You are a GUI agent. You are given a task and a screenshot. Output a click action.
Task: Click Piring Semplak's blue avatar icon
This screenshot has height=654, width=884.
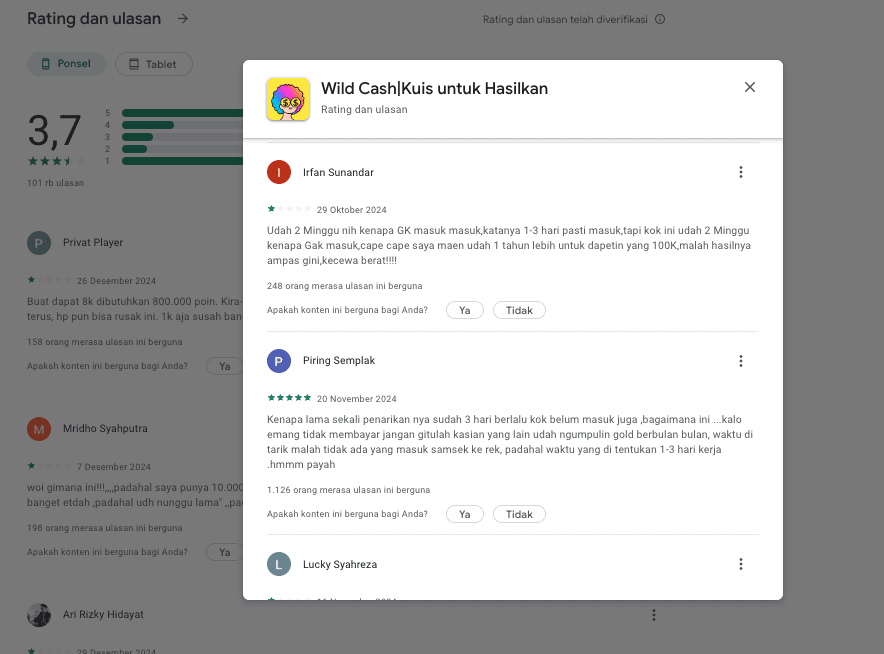(x=279, y=361)
